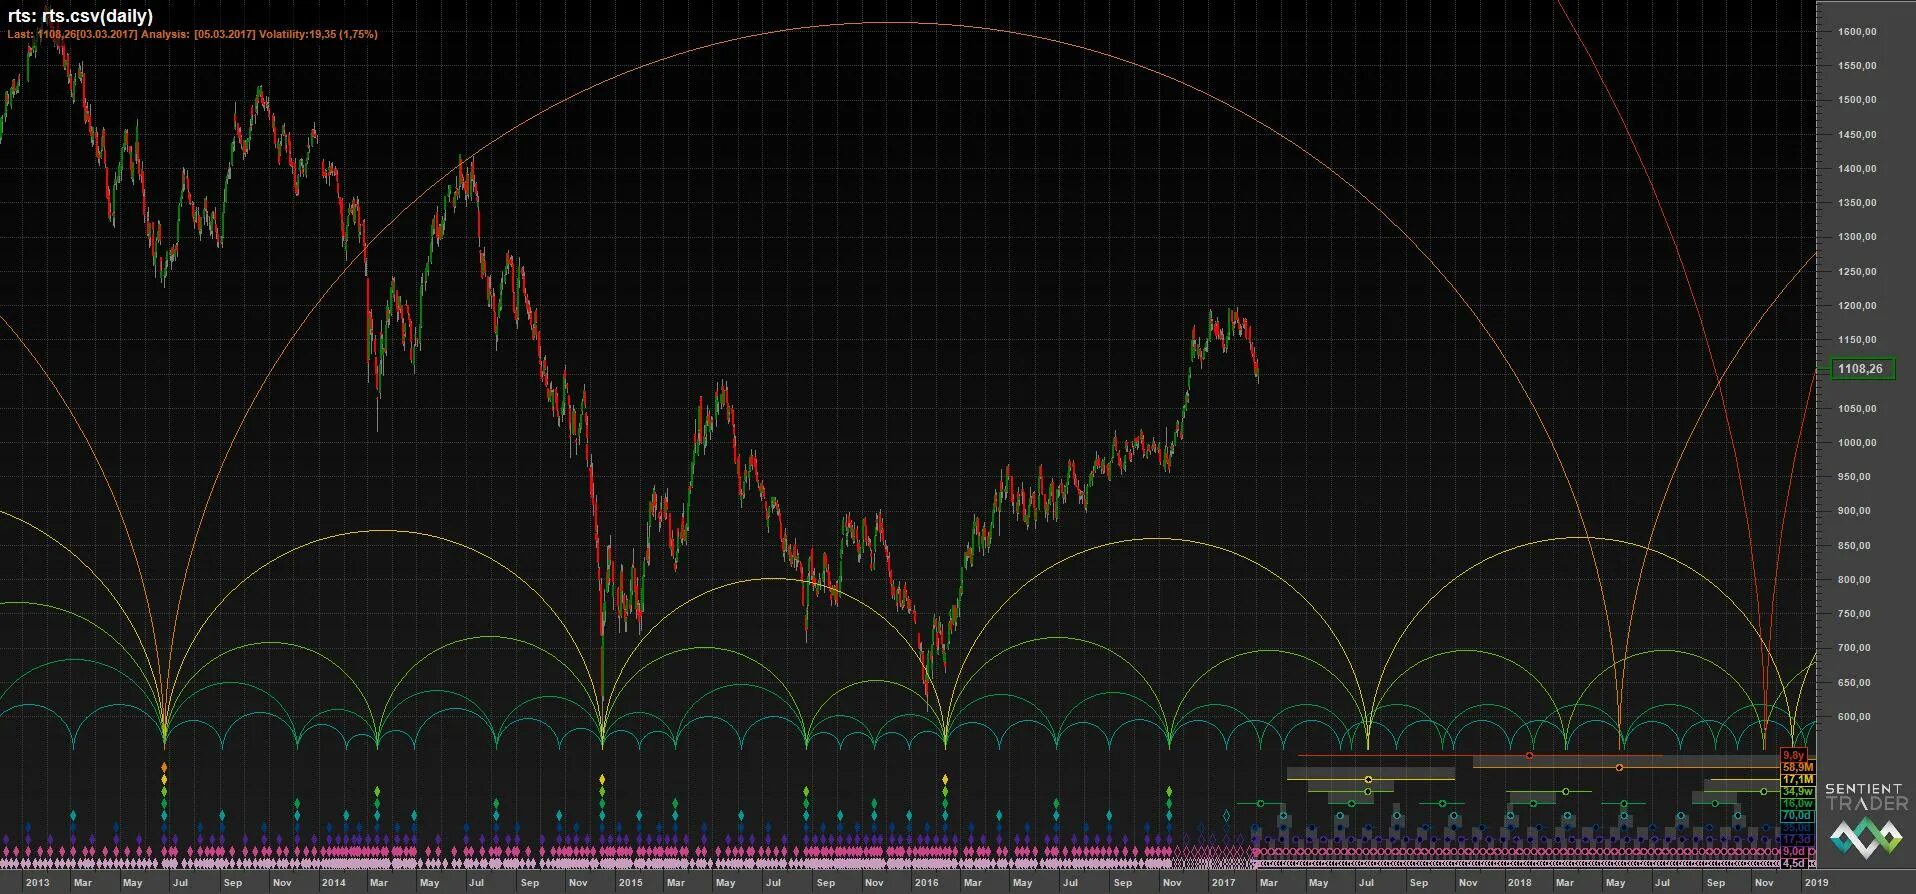Select the 58,9M cycle label
Viewport: 1916px width, 894px height.
click(1797, 768)
